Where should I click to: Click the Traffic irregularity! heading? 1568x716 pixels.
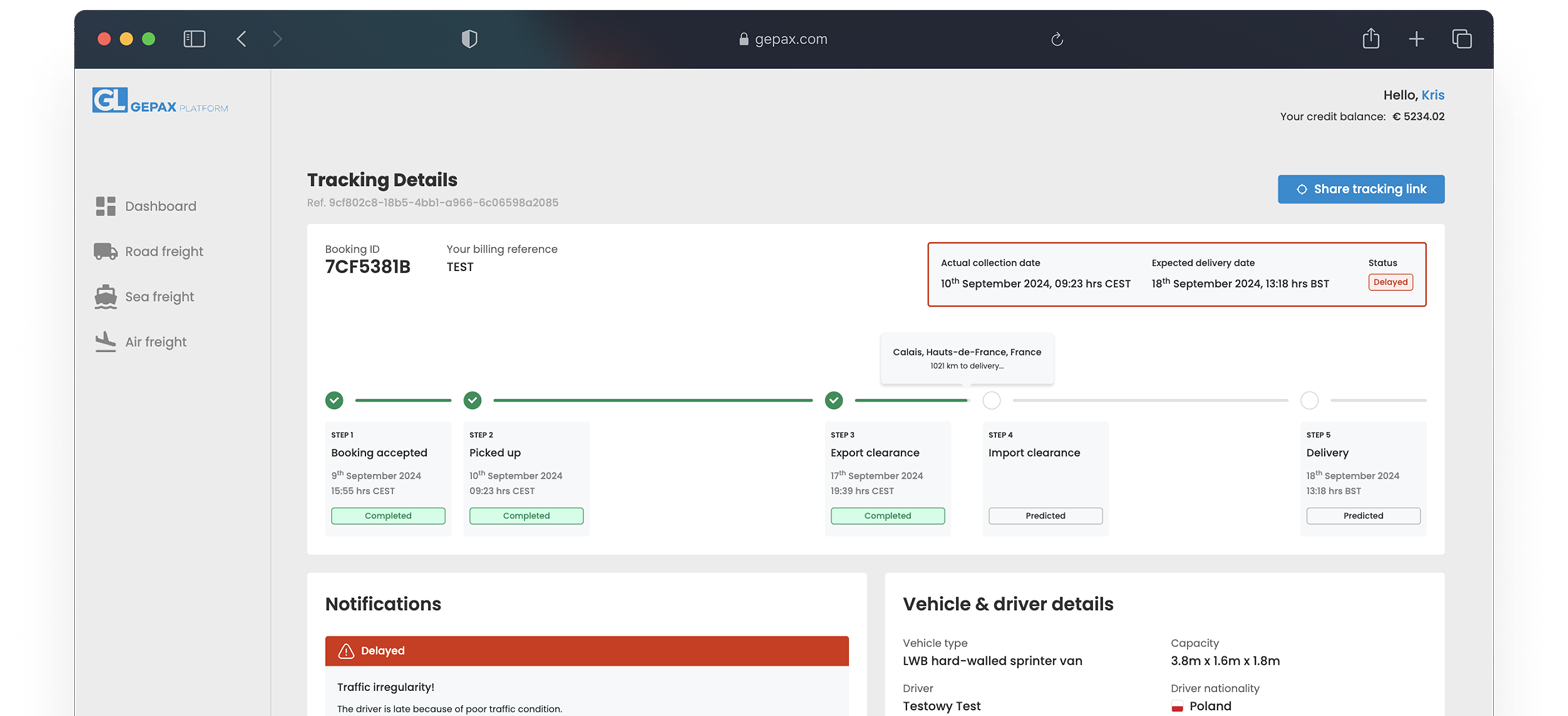point(386,687)
